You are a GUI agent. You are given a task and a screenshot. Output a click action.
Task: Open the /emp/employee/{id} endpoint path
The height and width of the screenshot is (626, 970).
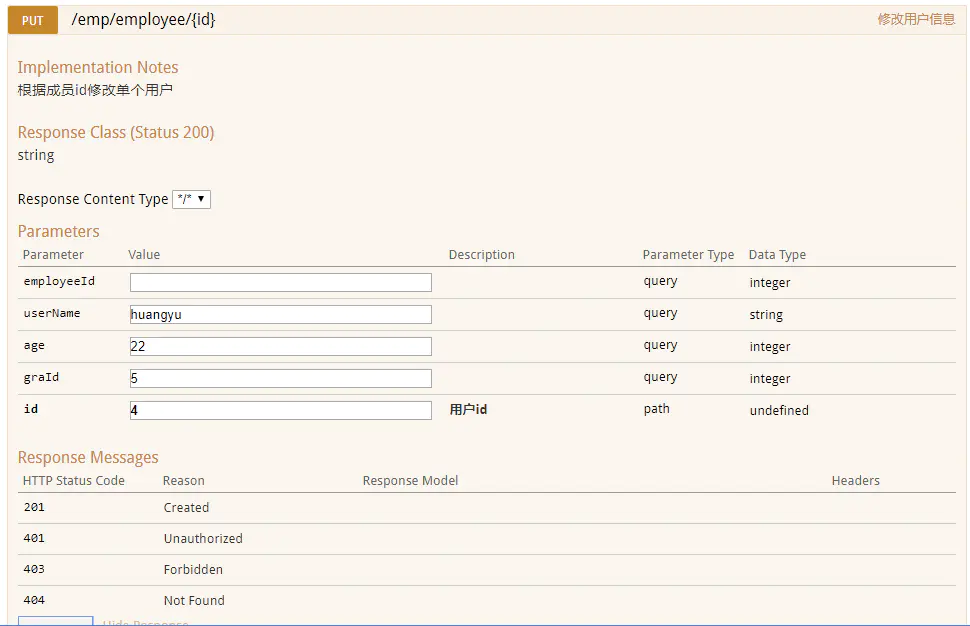[x=144, y=19]
